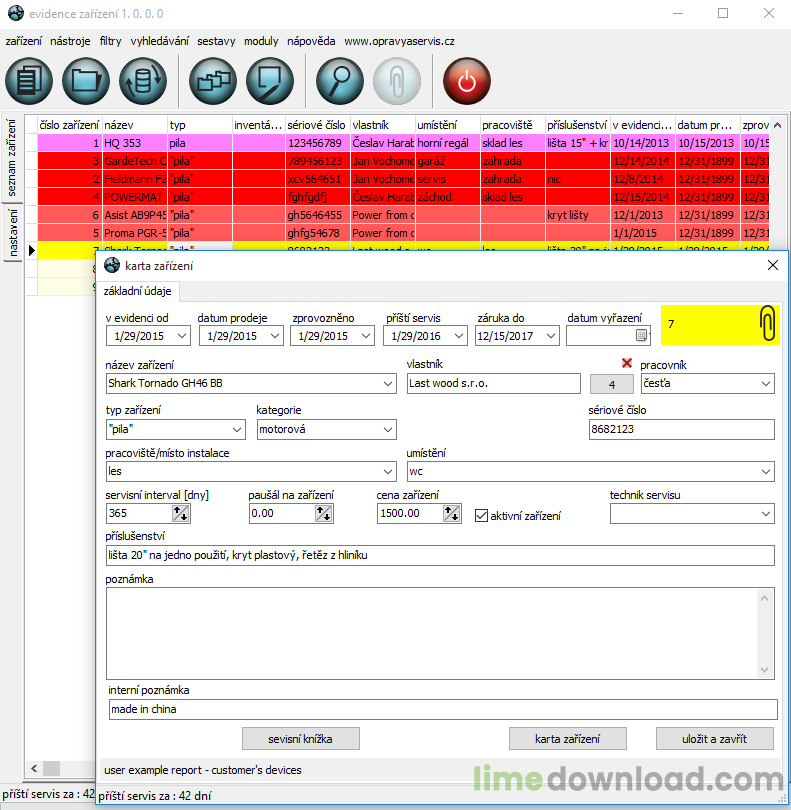Toggle the aktivní zařízení checkbox

click(481, 515)
